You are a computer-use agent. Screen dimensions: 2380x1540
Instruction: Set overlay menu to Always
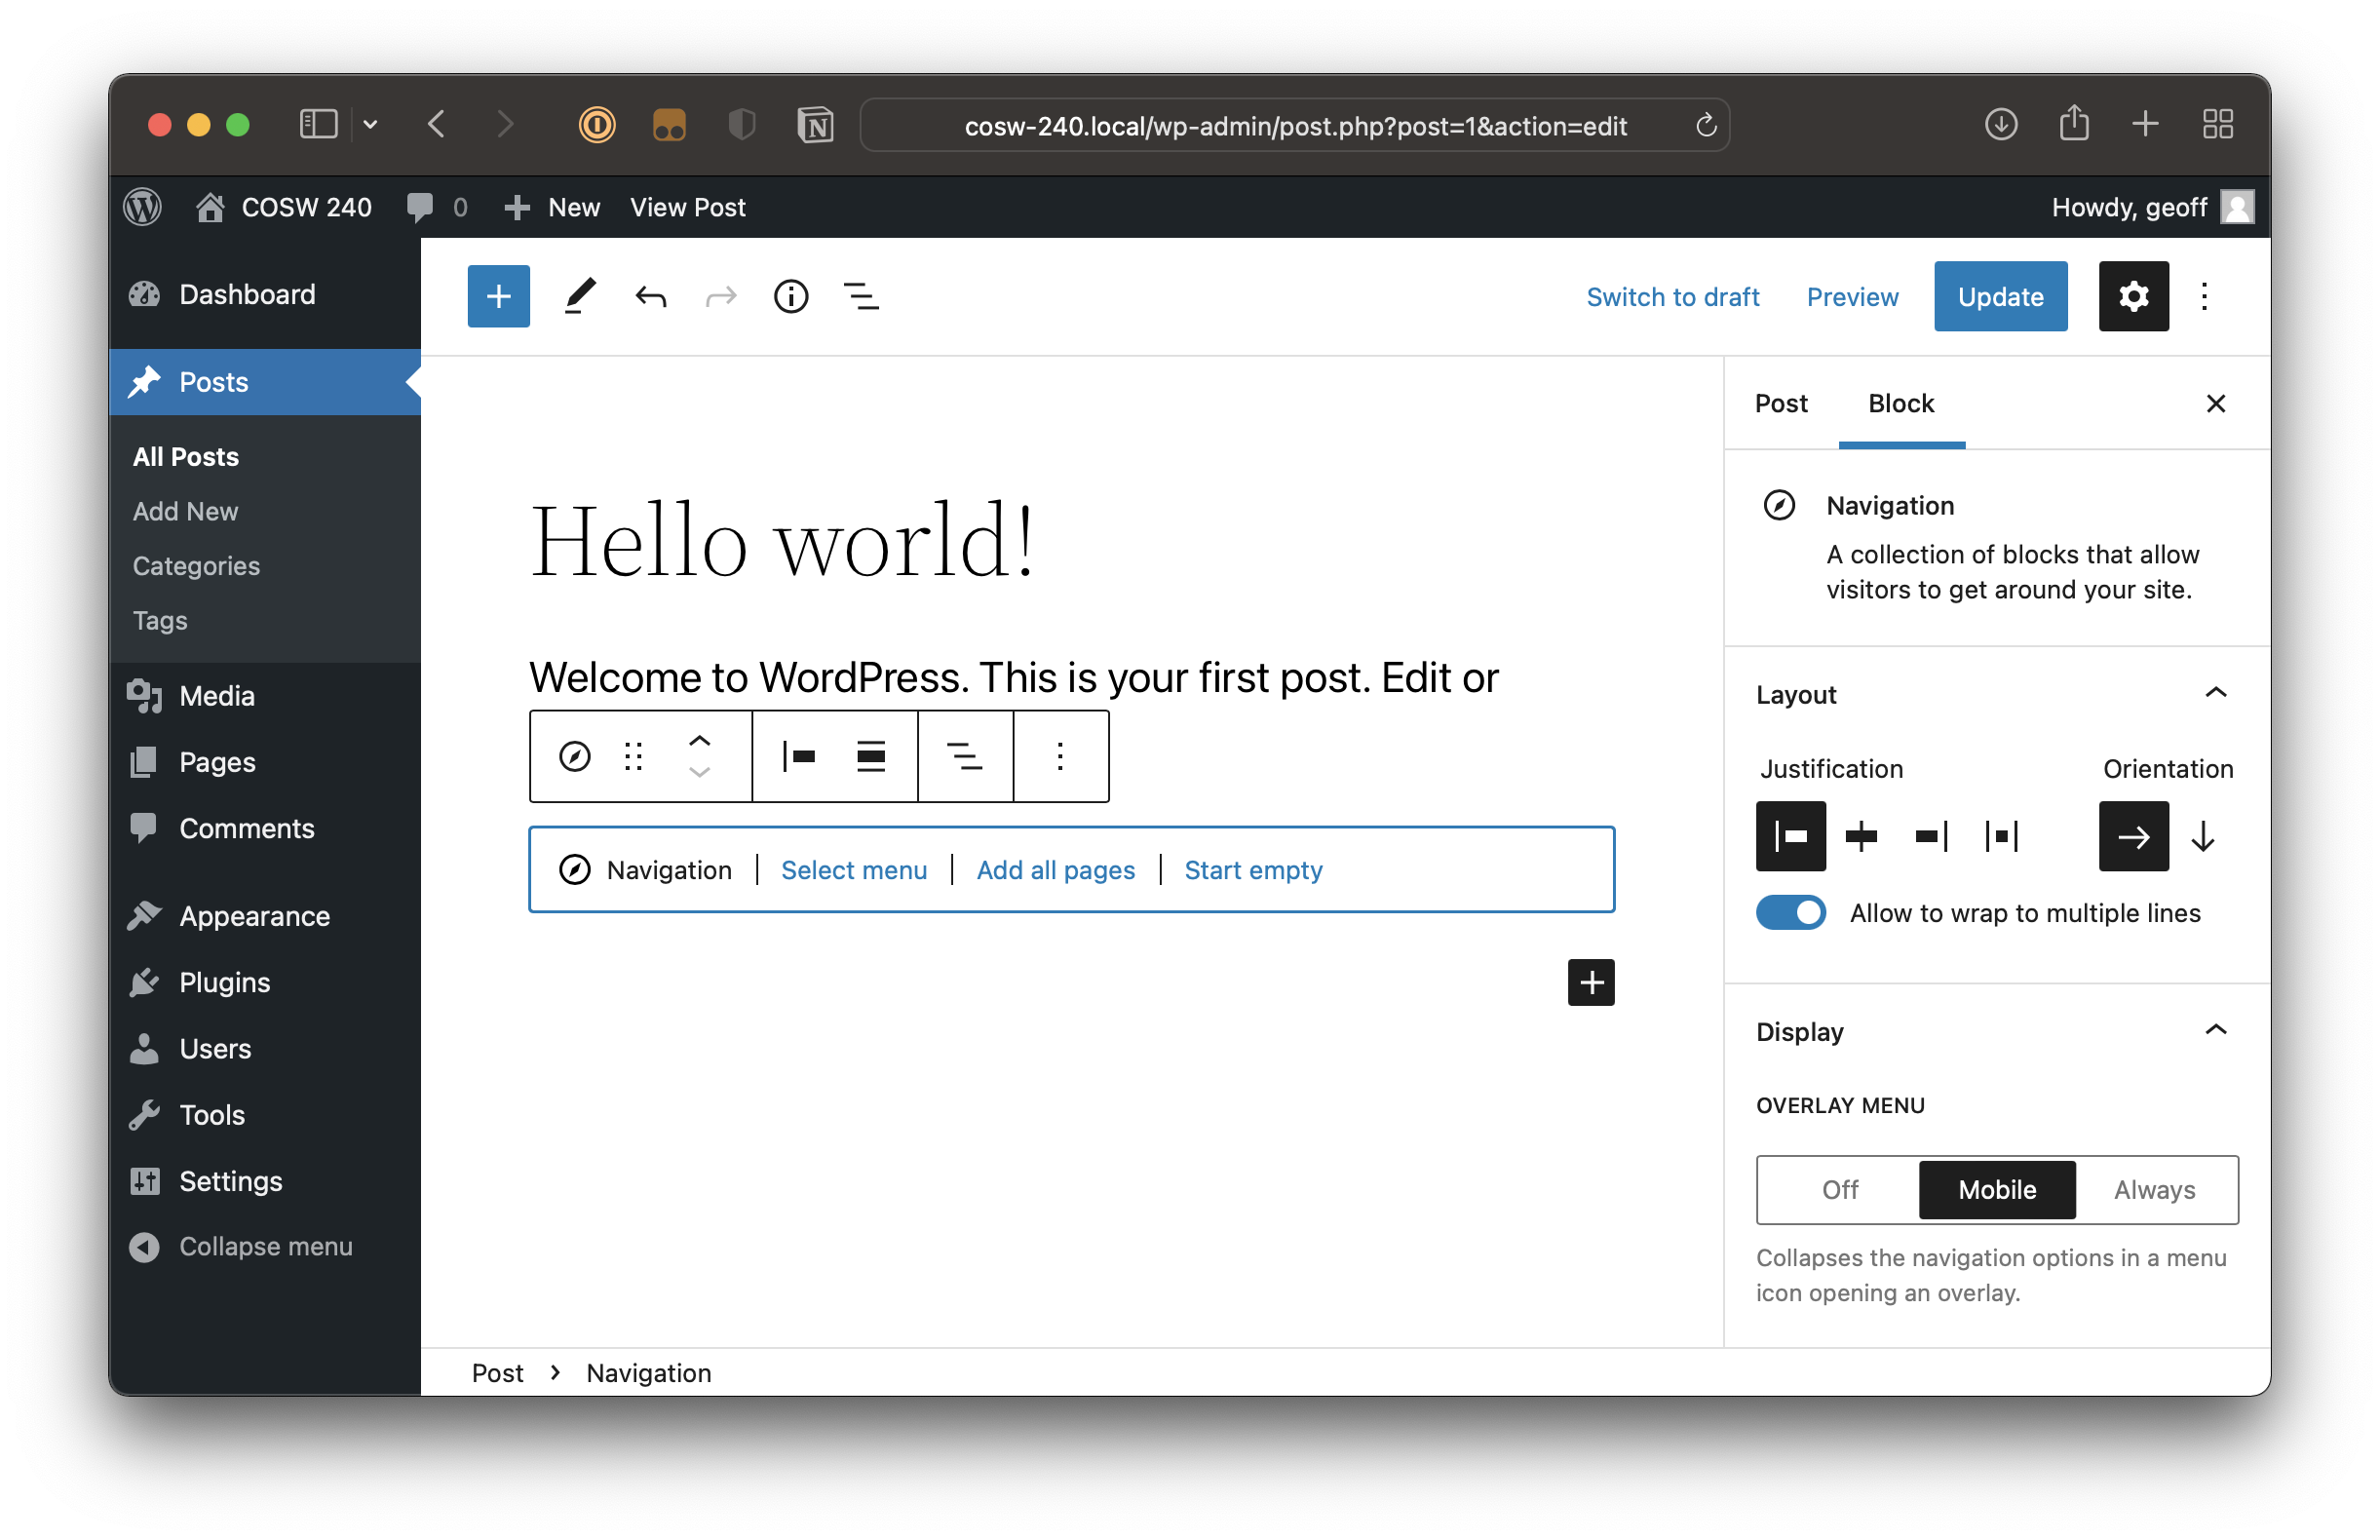point(2154,1190)
